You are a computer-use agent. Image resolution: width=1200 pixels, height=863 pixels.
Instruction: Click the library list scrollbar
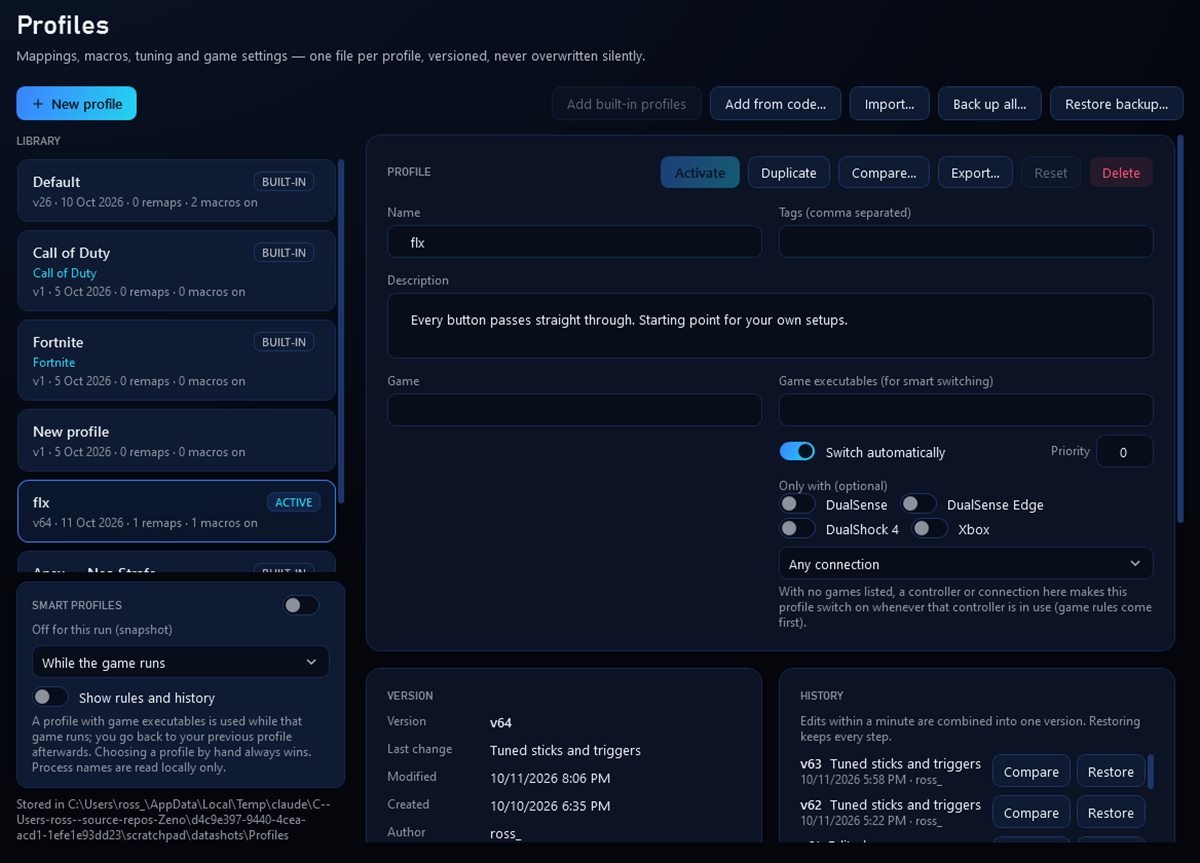tap(341, 330)
